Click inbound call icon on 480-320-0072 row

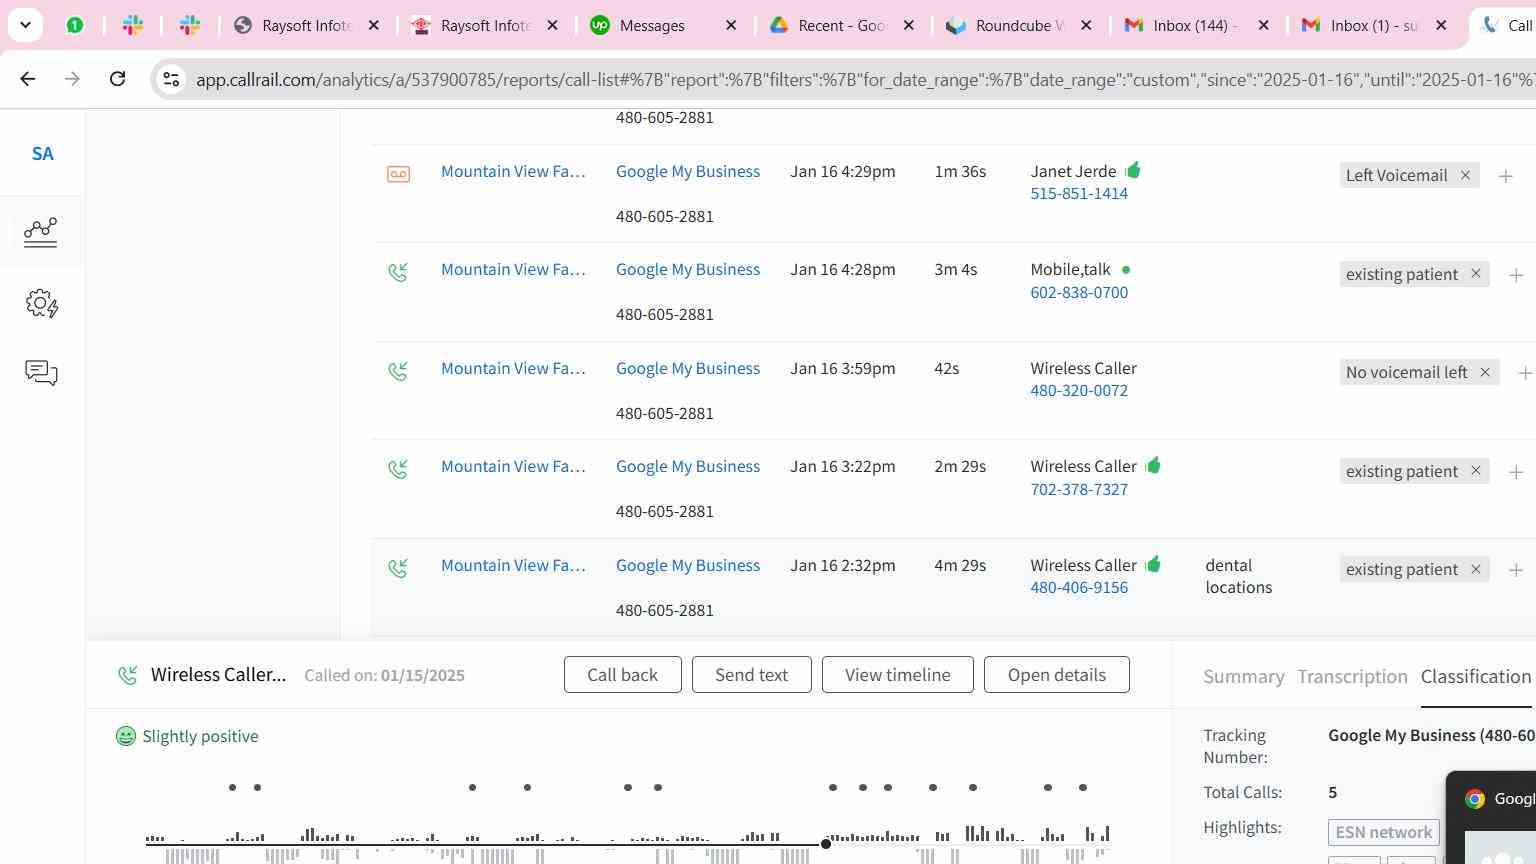[x=398, y=371]
